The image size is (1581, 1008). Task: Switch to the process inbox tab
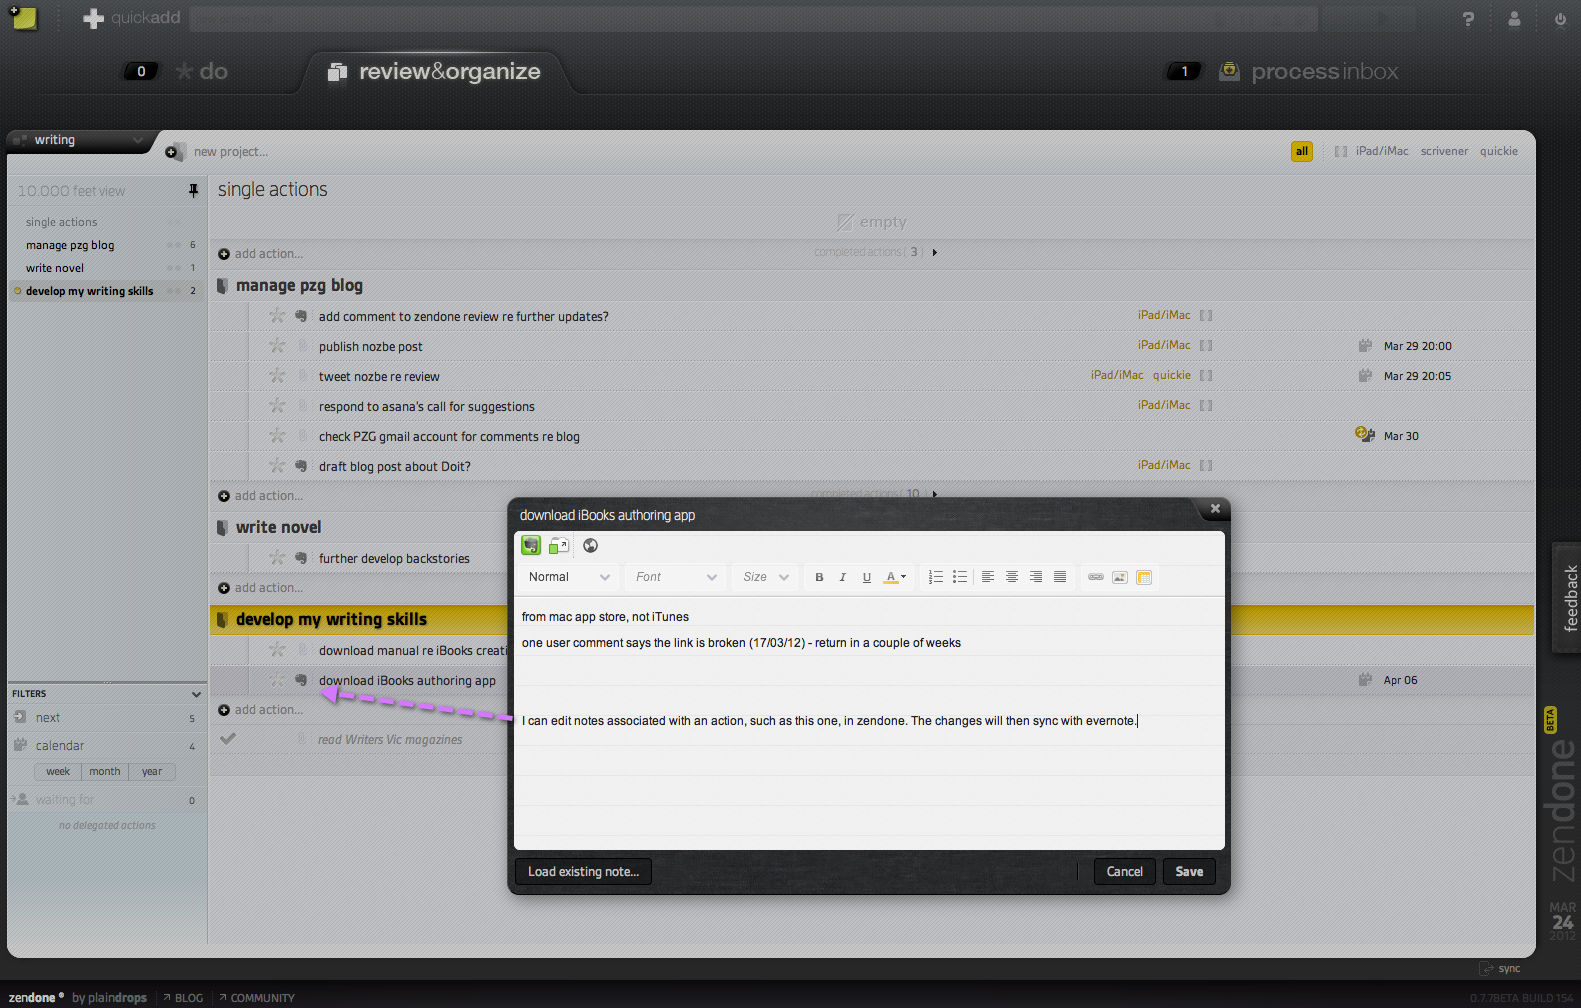click(1323, 72)
